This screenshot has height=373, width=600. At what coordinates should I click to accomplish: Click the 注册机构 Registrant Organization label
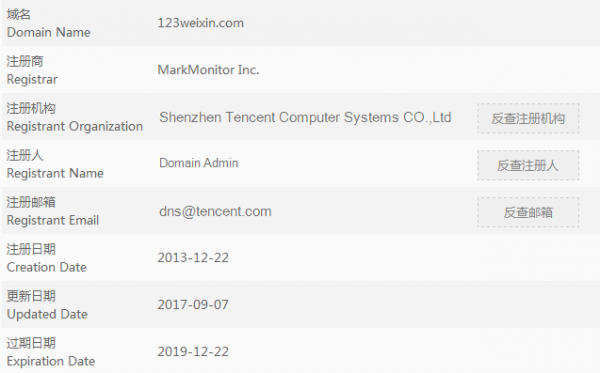pyautogui.click(x=75, y=117)
